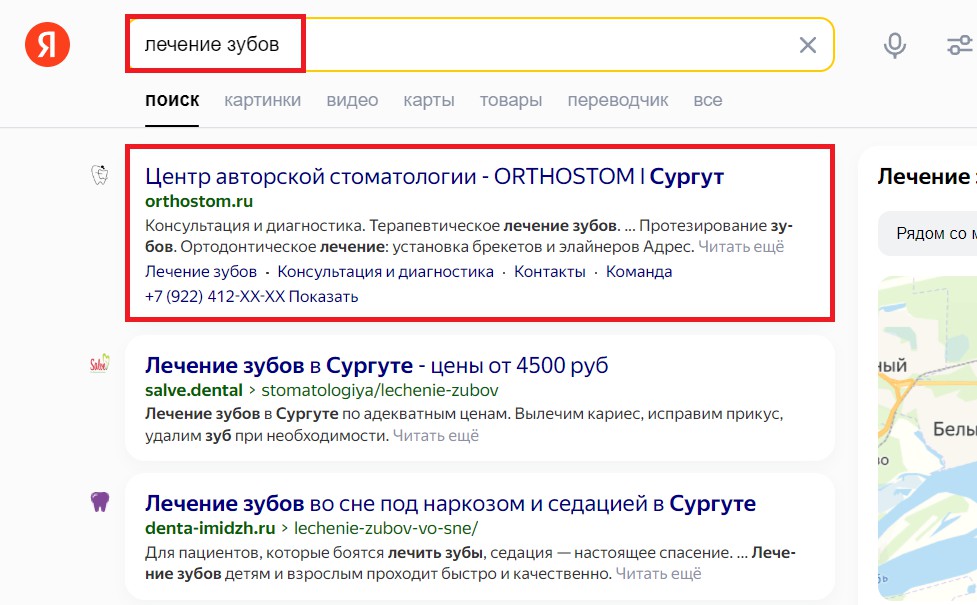Open the "переводчик" tab

[617, 100]
